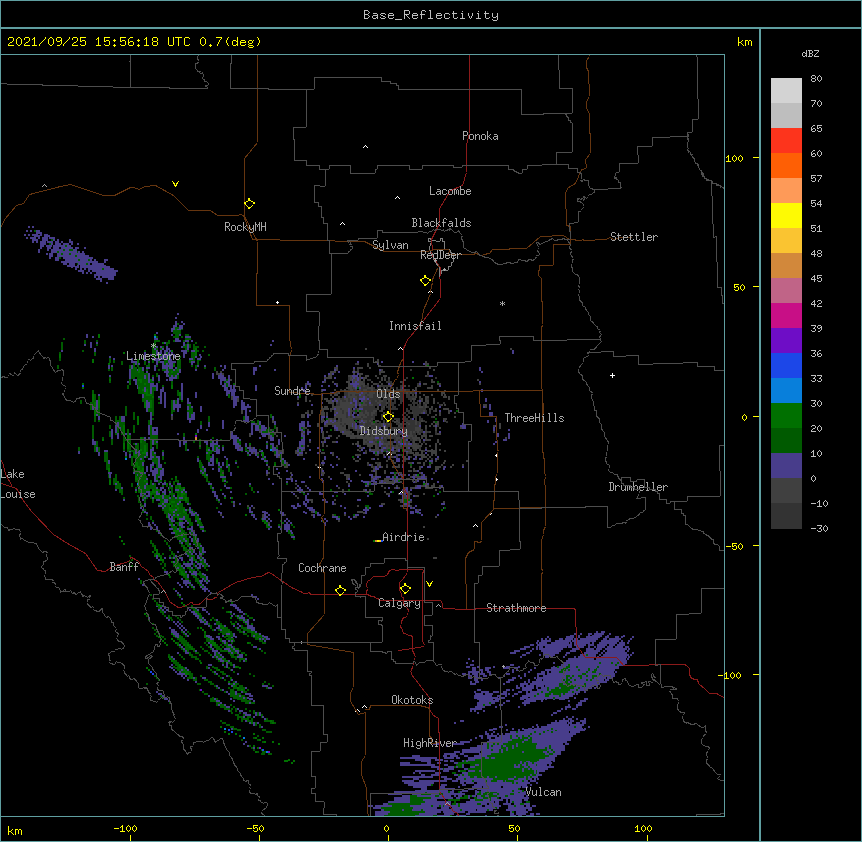Screen dimensions: 862x842
Task: Select the light gray 70-80 dBZ swatch
Action: point(786,90)
